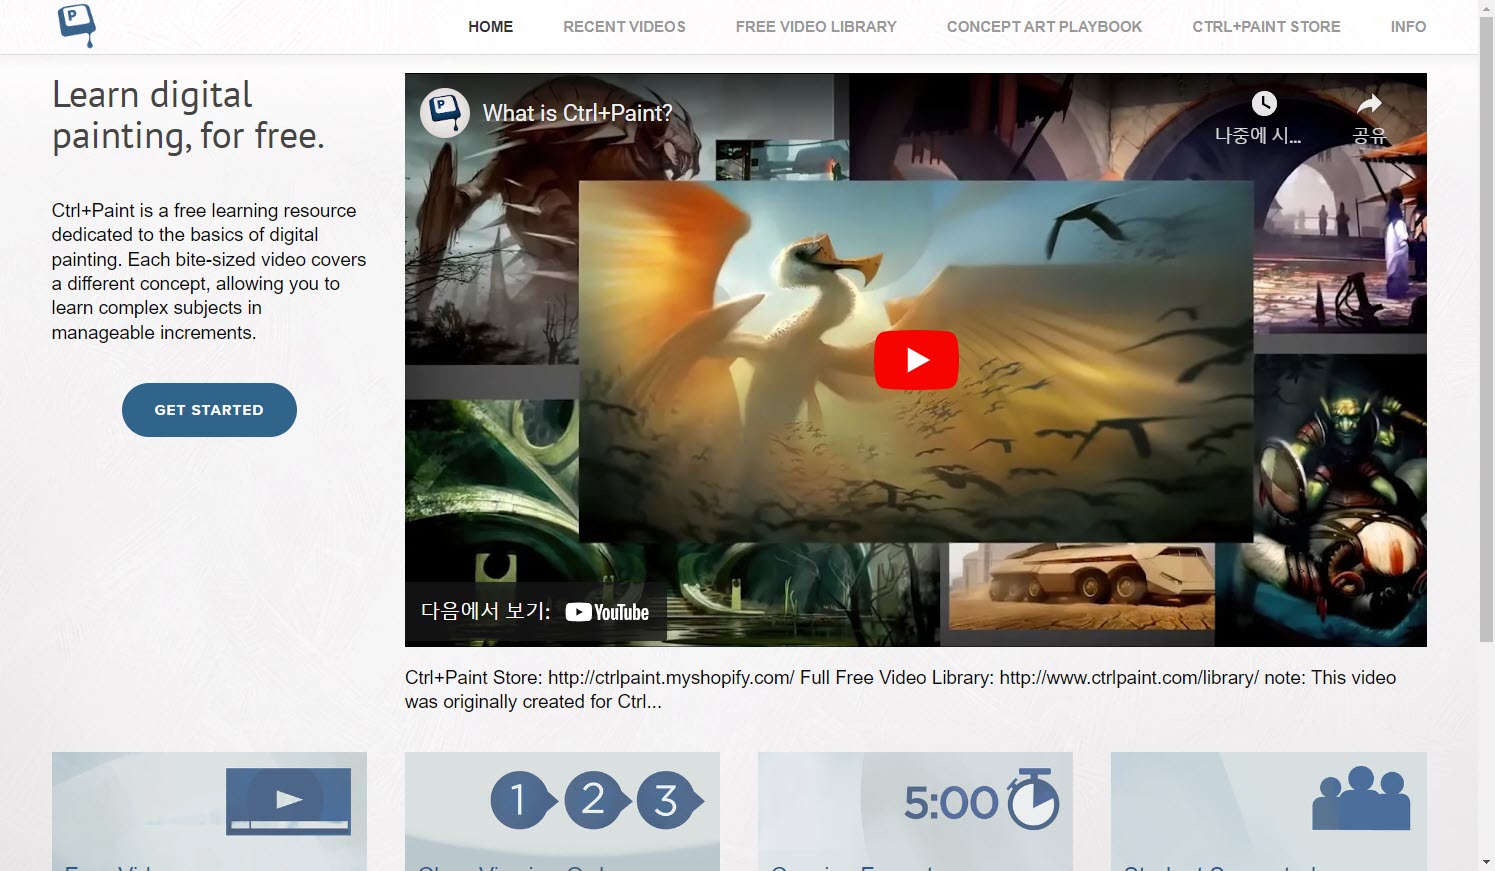Click the Ctrl+Paint logo in the header
1495x871 pixels.
77,25
